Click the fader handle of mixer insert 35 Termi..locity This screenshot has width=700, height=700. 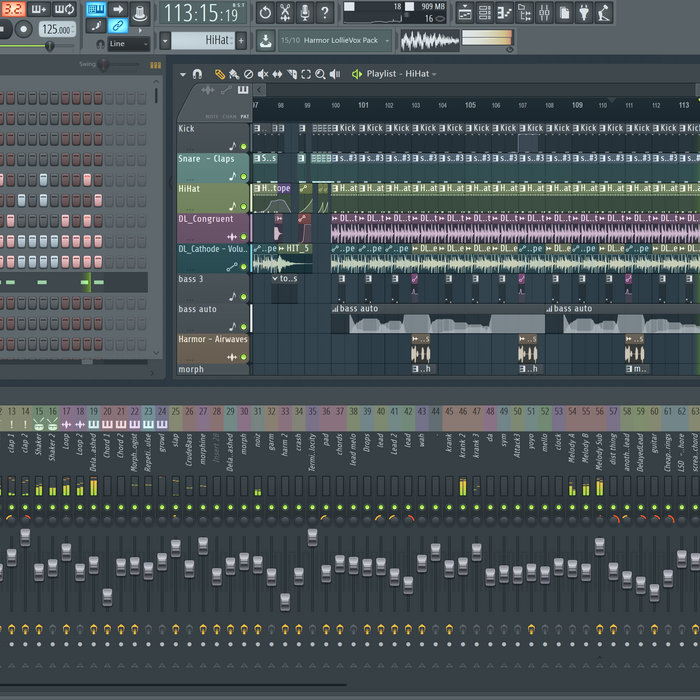click(312, 537)
